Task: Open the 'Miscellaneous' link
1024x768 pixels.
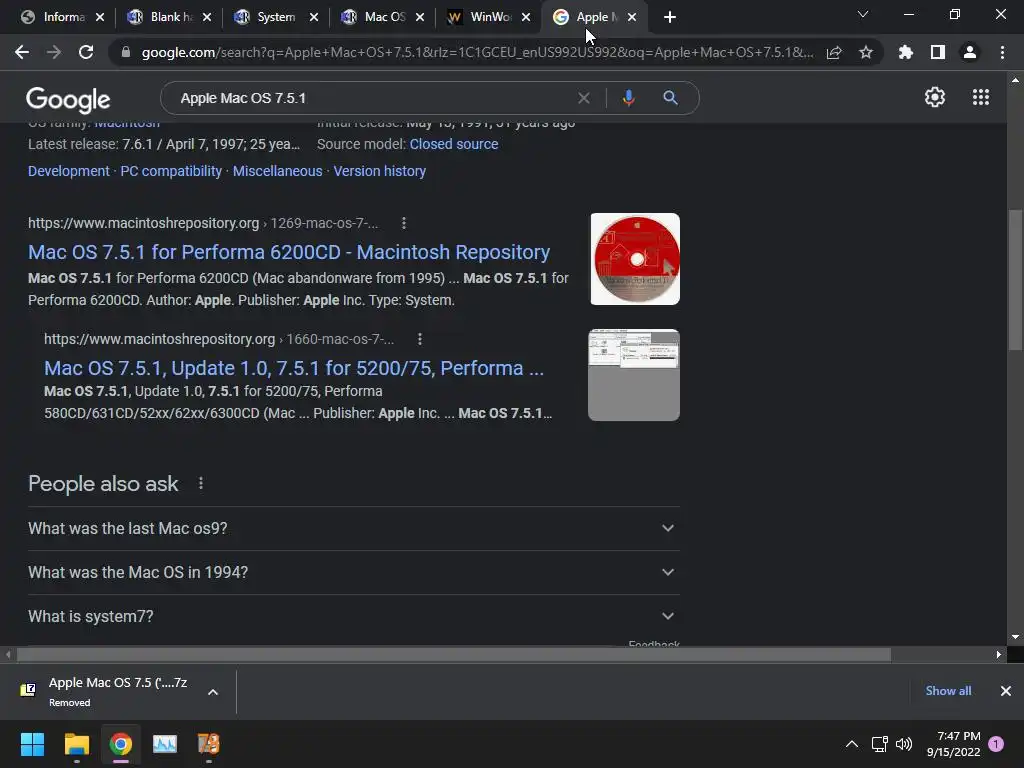Action: [x=278, y=171]
